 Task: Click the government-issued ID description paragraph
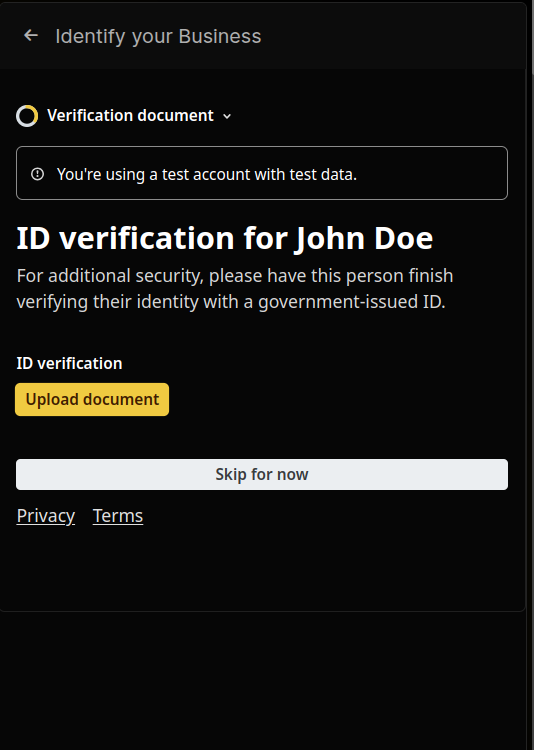pos(235,289)
